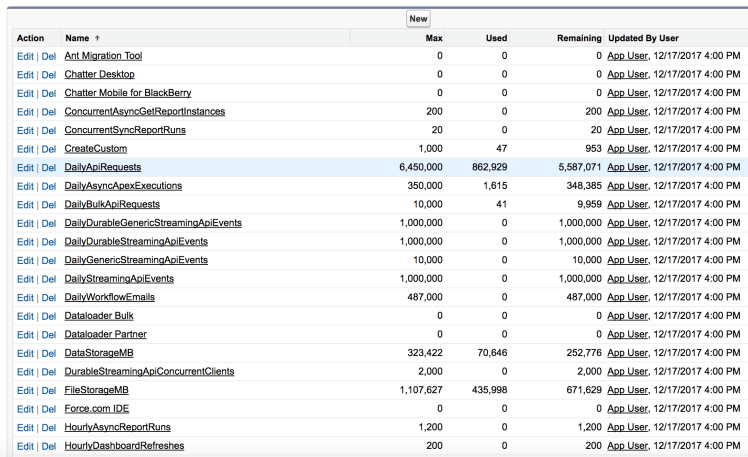Edit the DailyApiRequests row
Viewport: 748px width, 457px height.
click(25, 168)
